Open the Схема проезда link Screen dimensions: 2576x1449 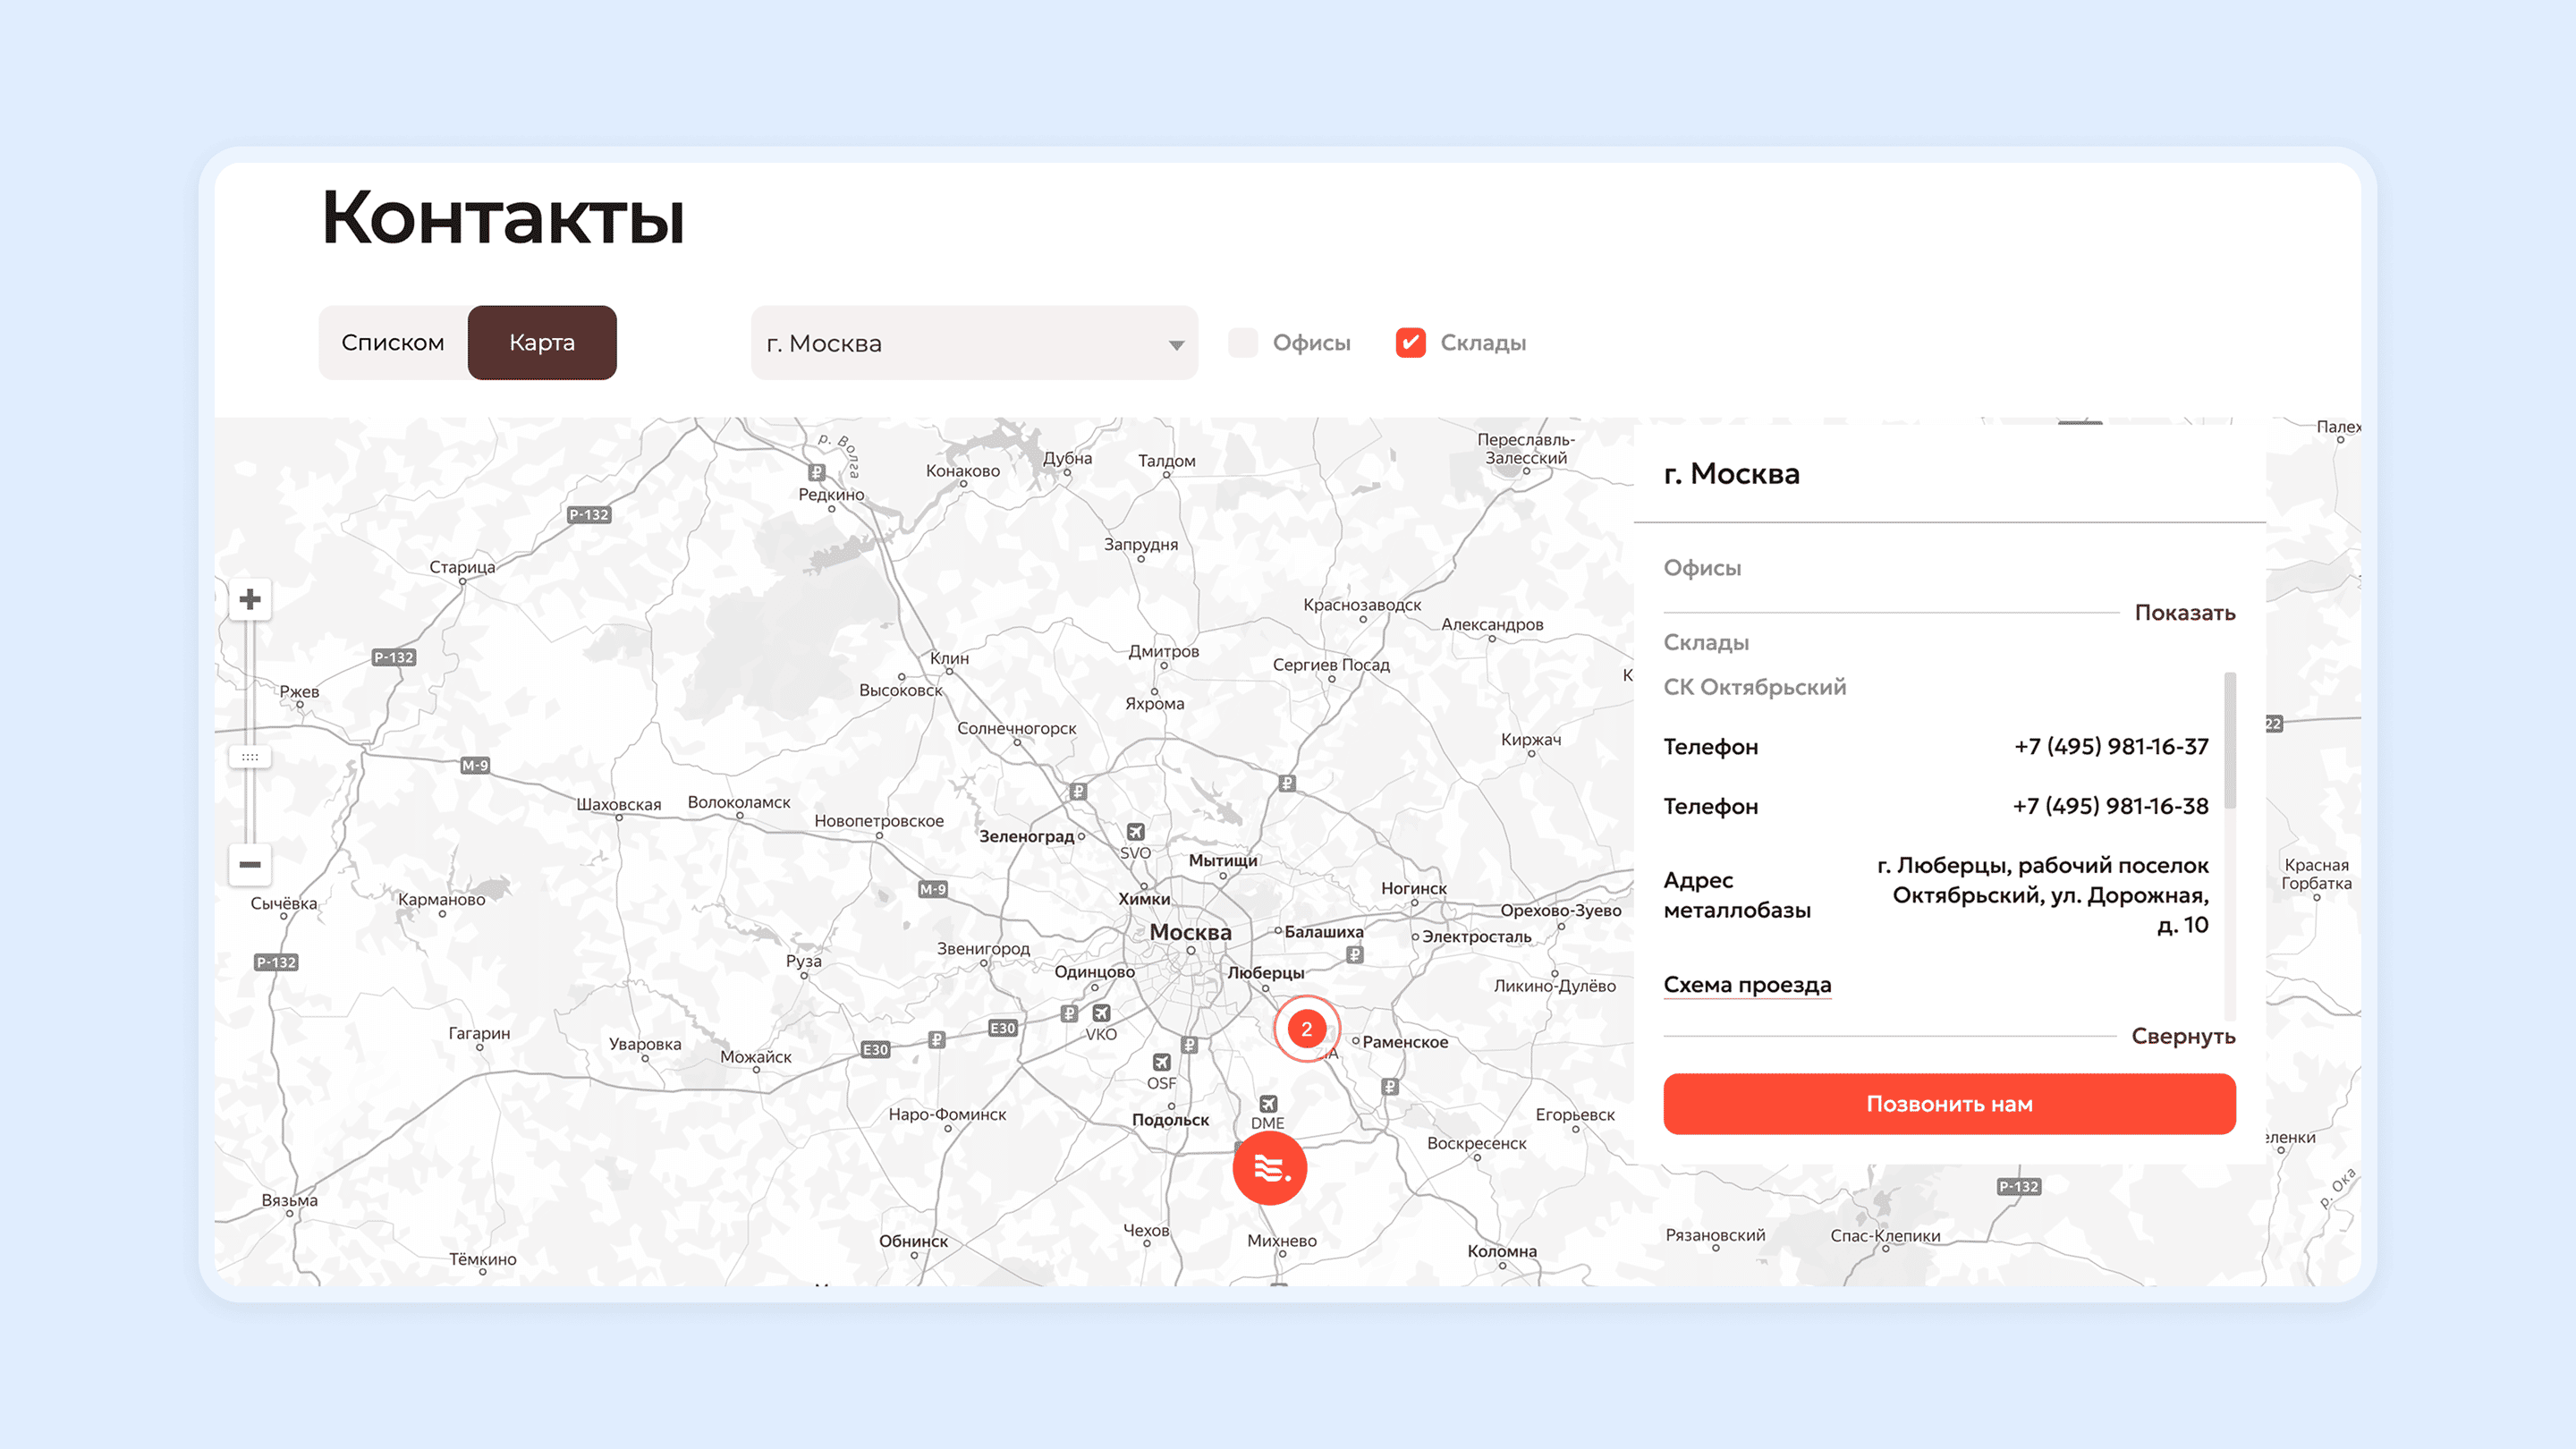click(1747, 985)
